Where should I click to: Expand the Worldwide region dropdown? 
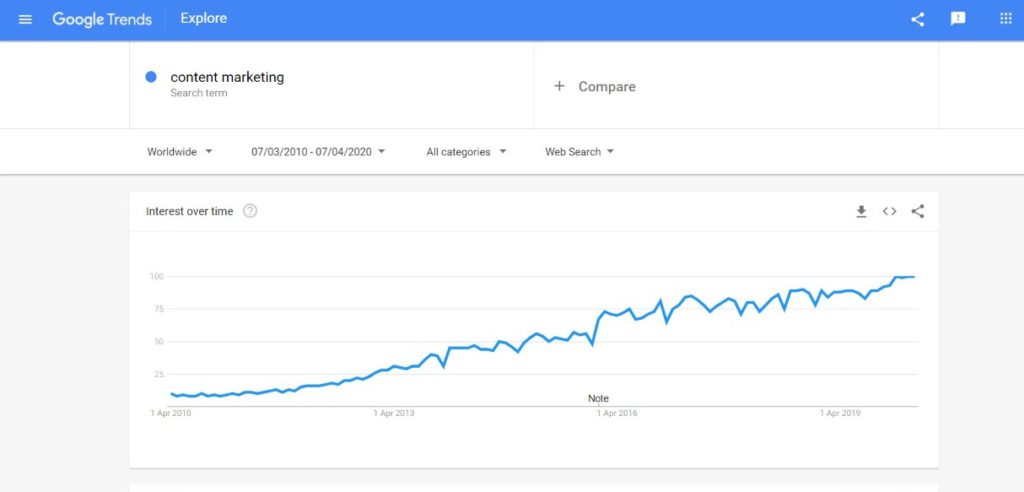[x=180, y=152]
